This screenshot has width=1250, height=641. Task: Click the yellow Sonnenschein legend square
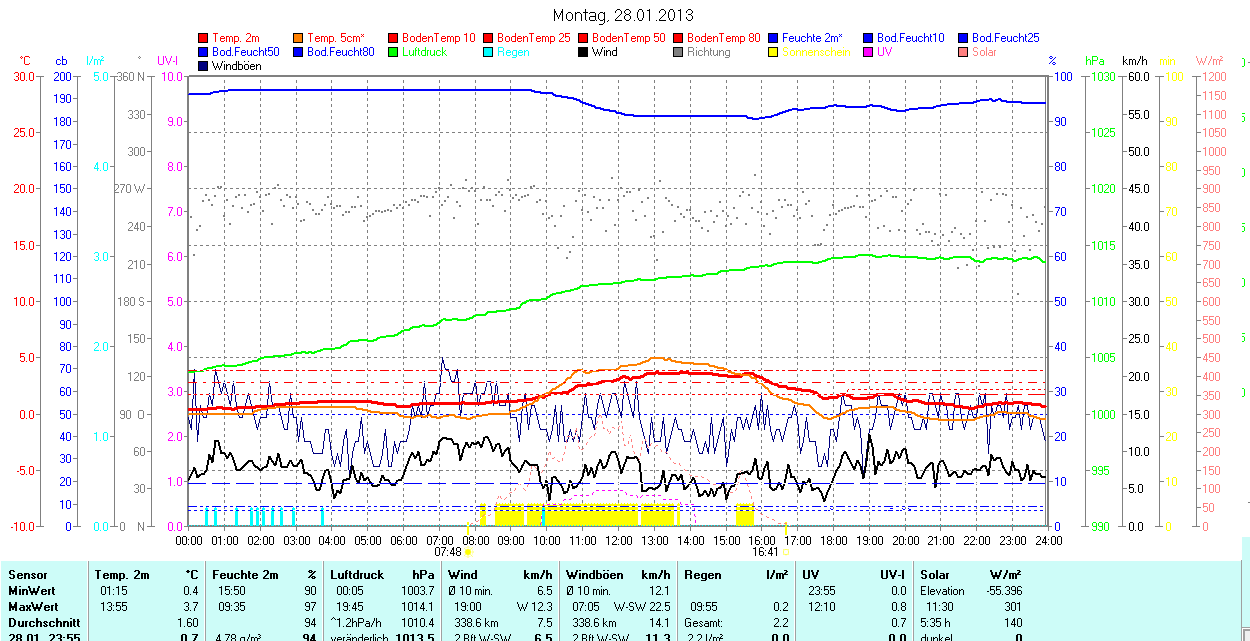click(773, 52)
